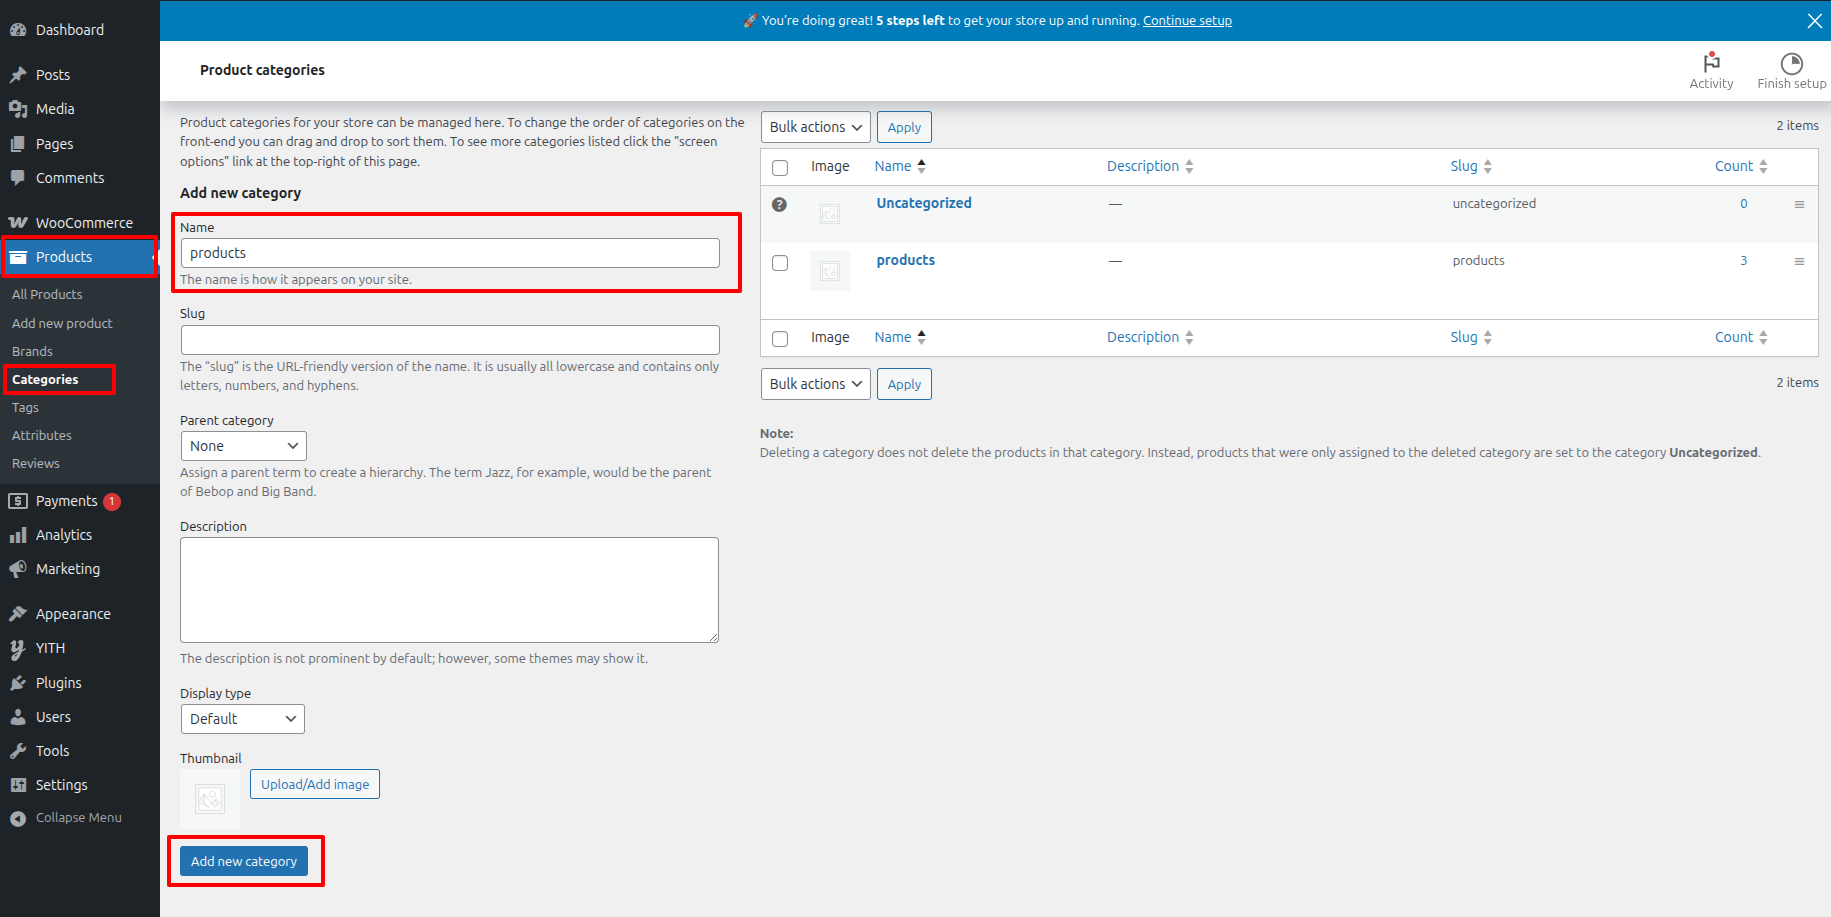Toggle select-all checkbox in table footer
Screen dimensions: 1831x917
(780, 338)
